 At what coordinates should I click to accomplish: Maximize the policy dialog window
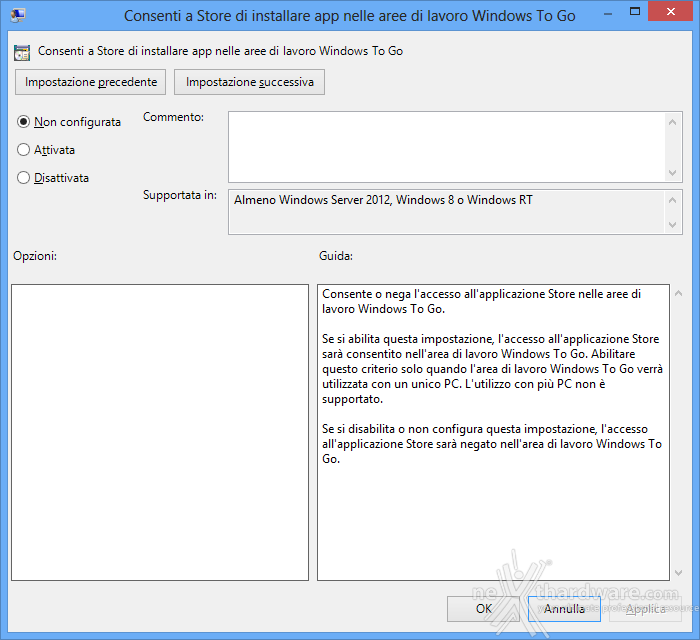click(x=634, y=12)
